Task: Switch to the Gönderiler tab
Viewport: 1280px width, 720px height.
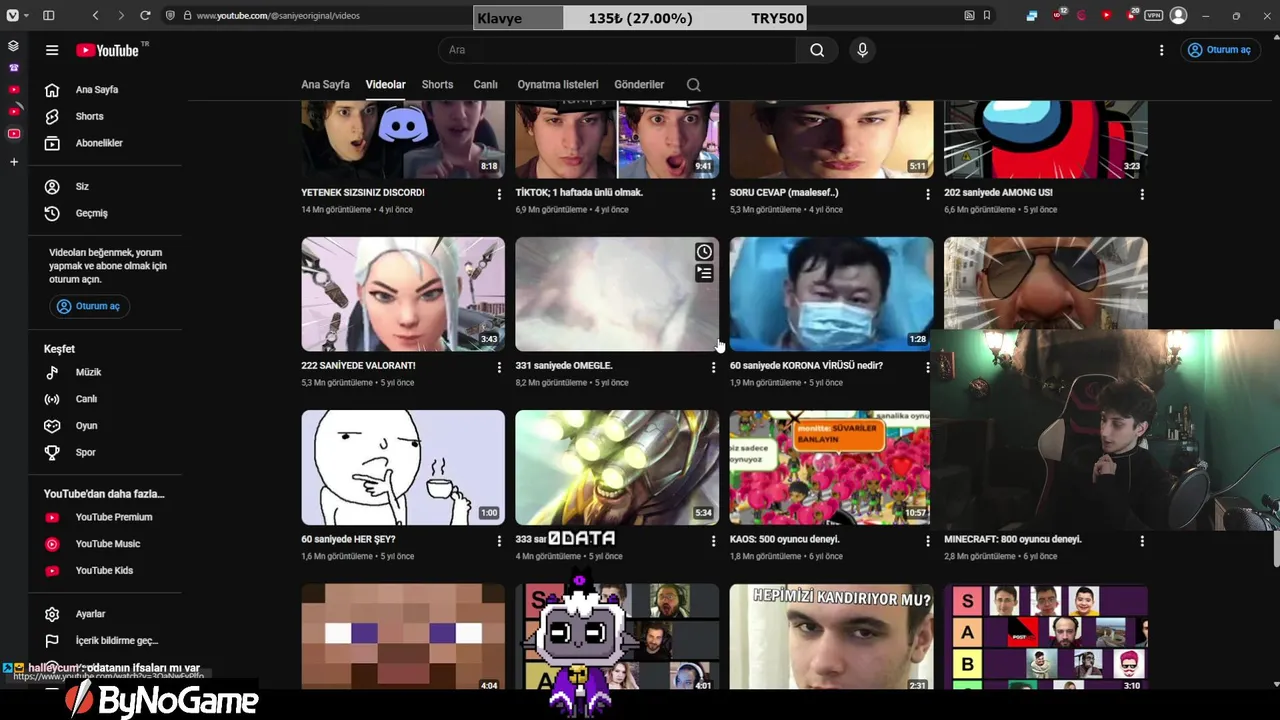Action: (639, 85)
